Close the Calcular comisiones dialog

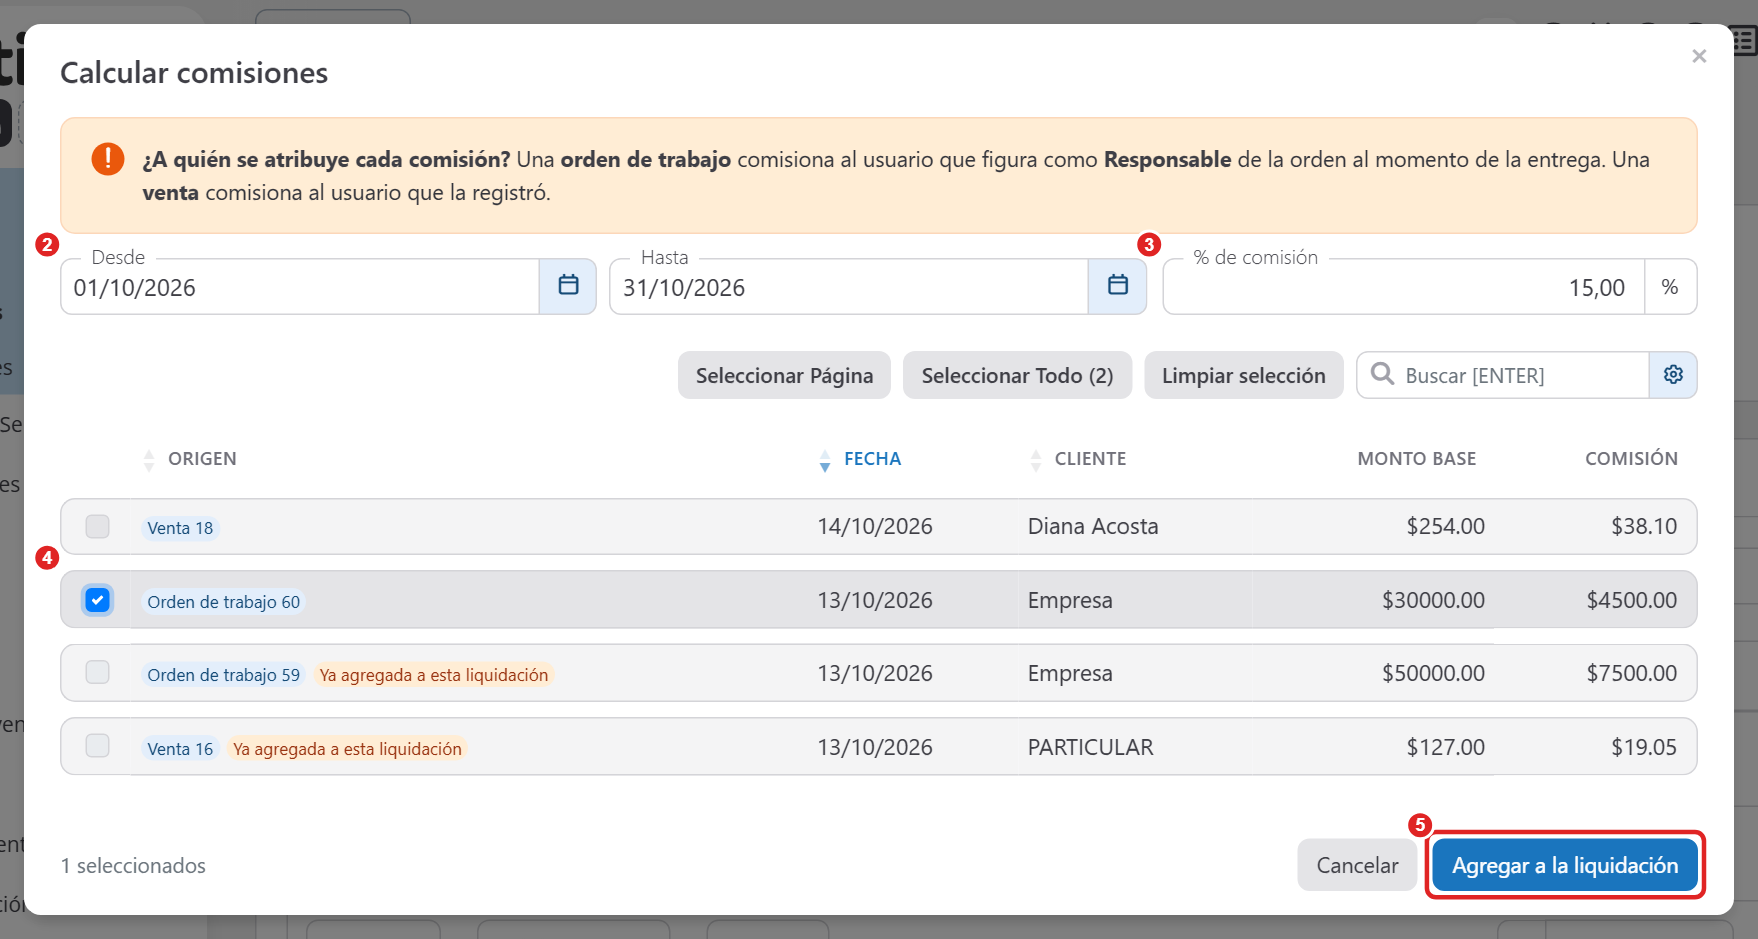(1699, 56)
